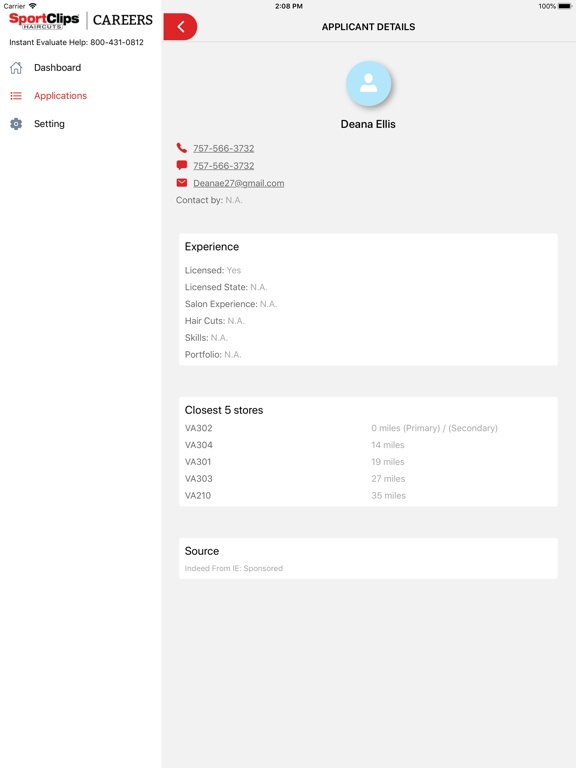Select store VA302
This screenshot has width=576, height=768.
coord(198,428)
